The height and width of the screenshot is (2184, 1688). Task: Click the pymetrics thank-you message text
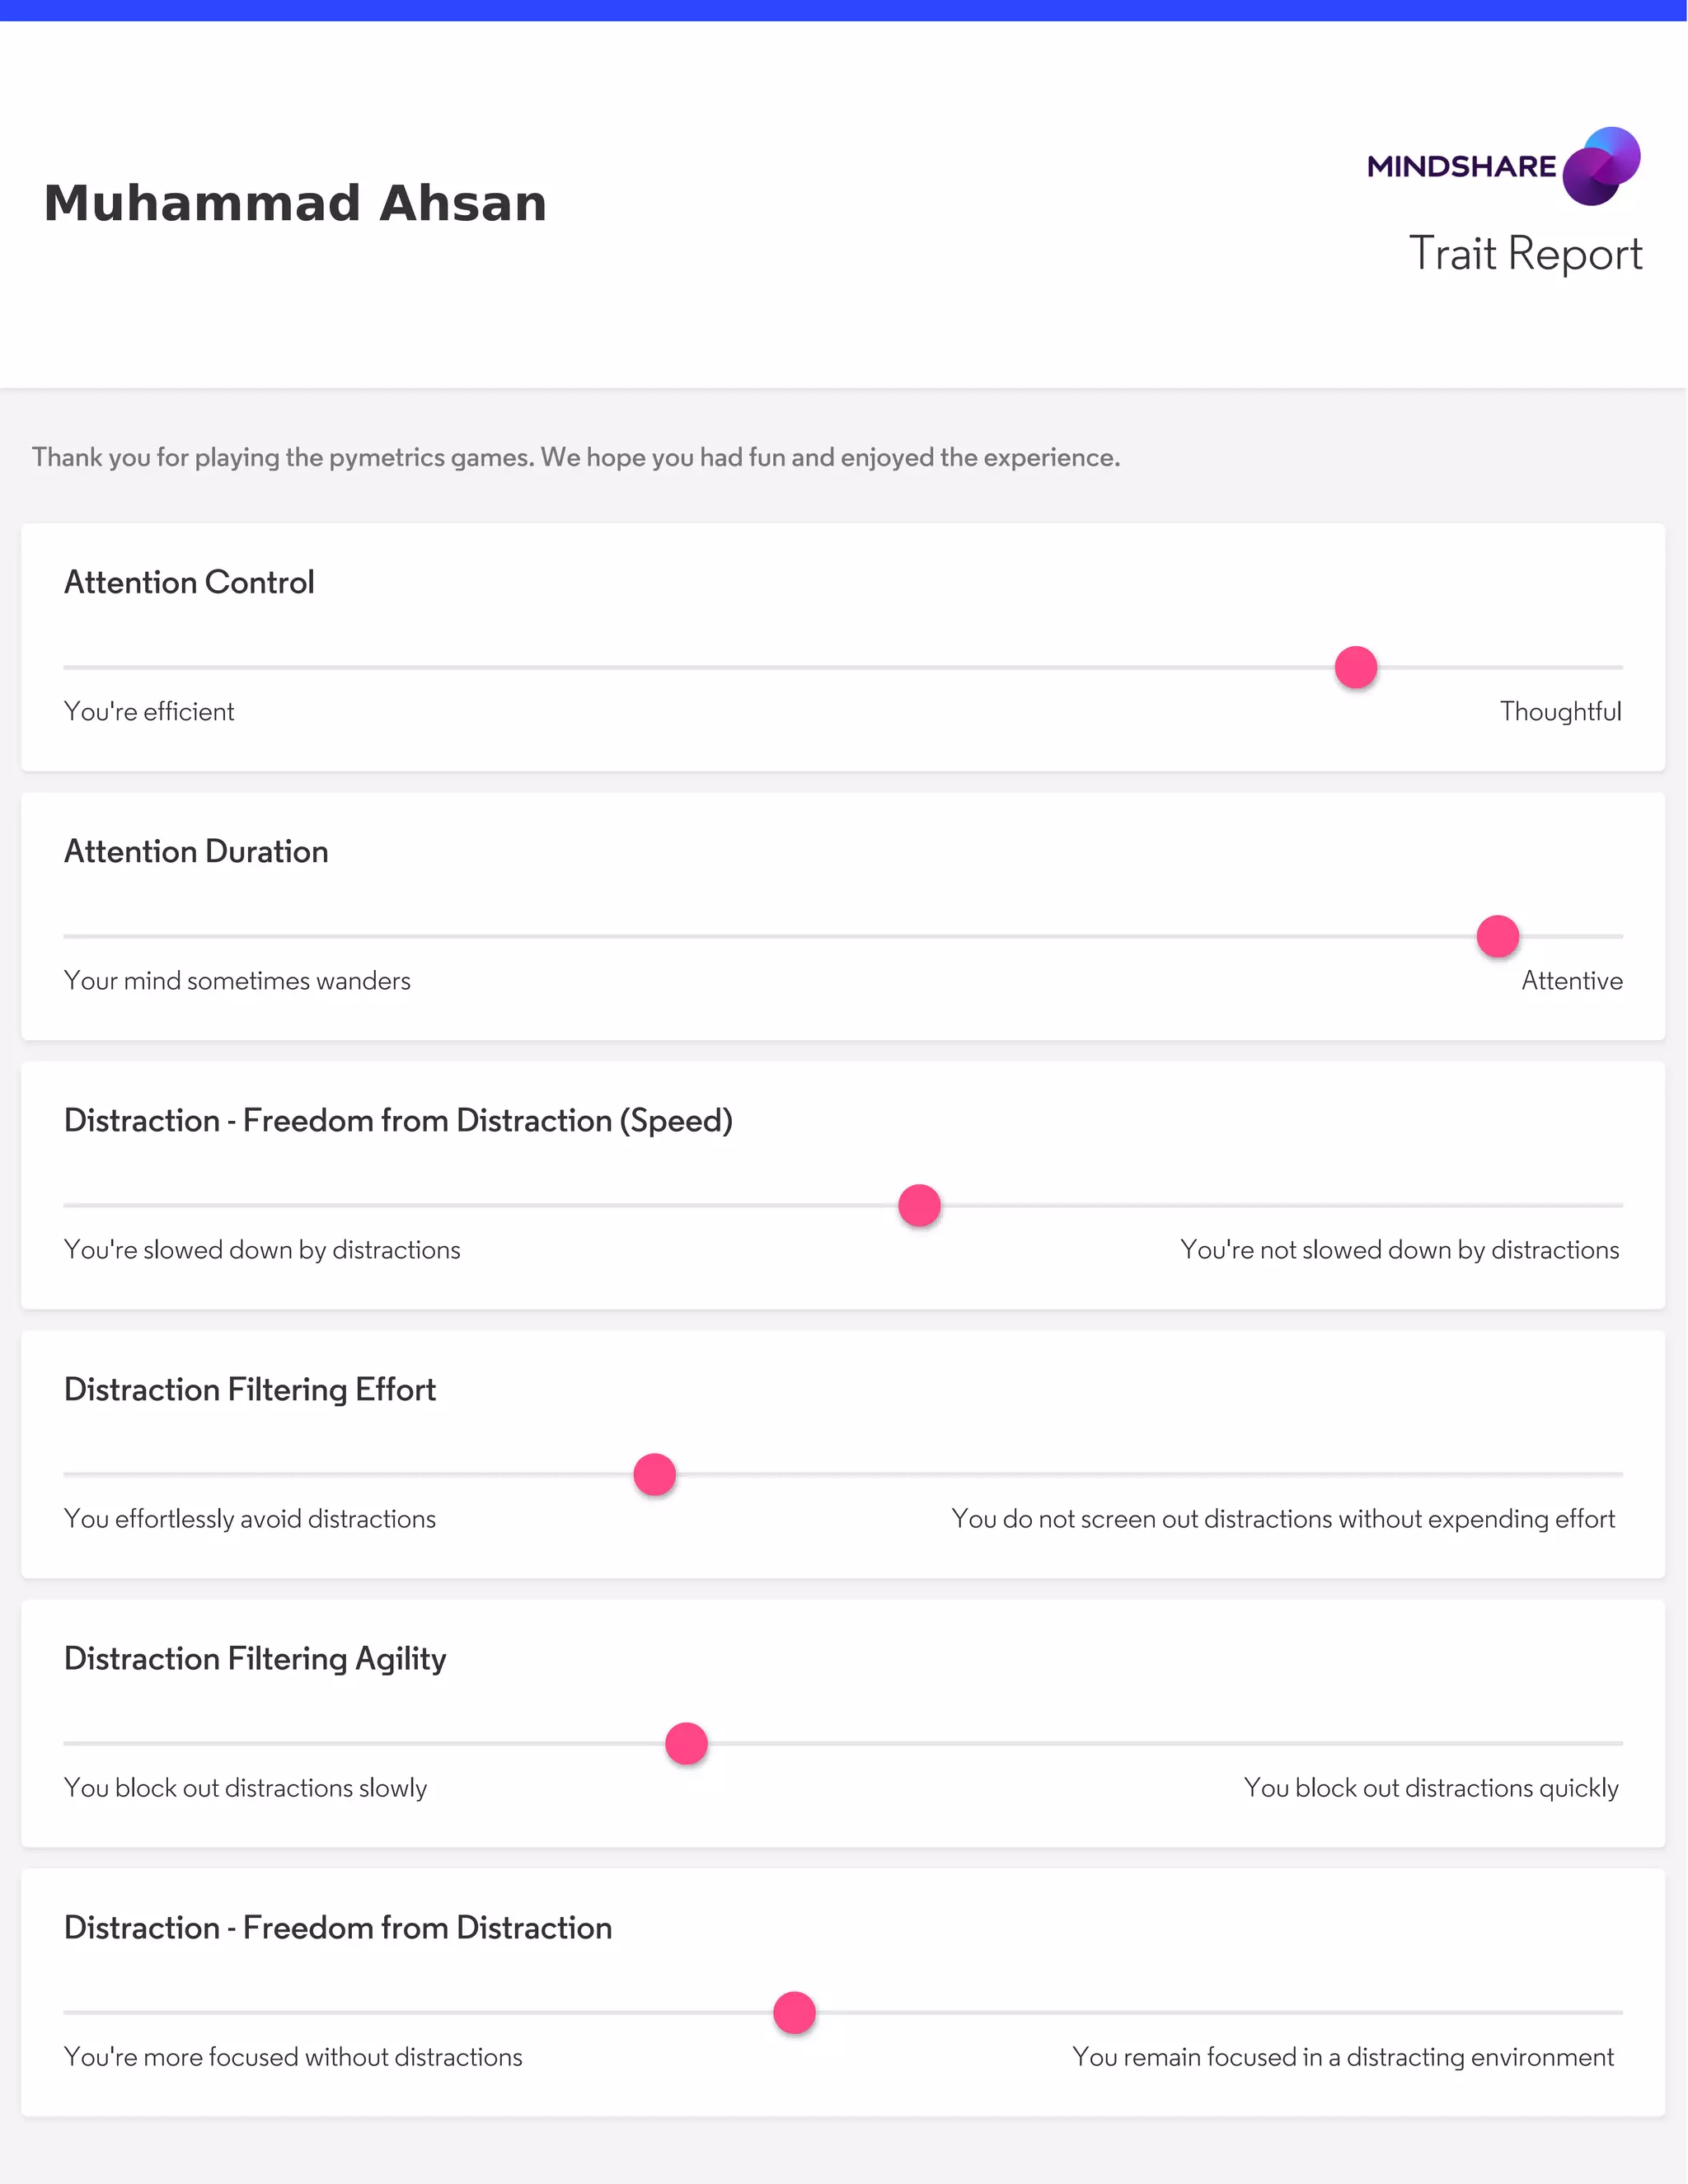(576, 457)
